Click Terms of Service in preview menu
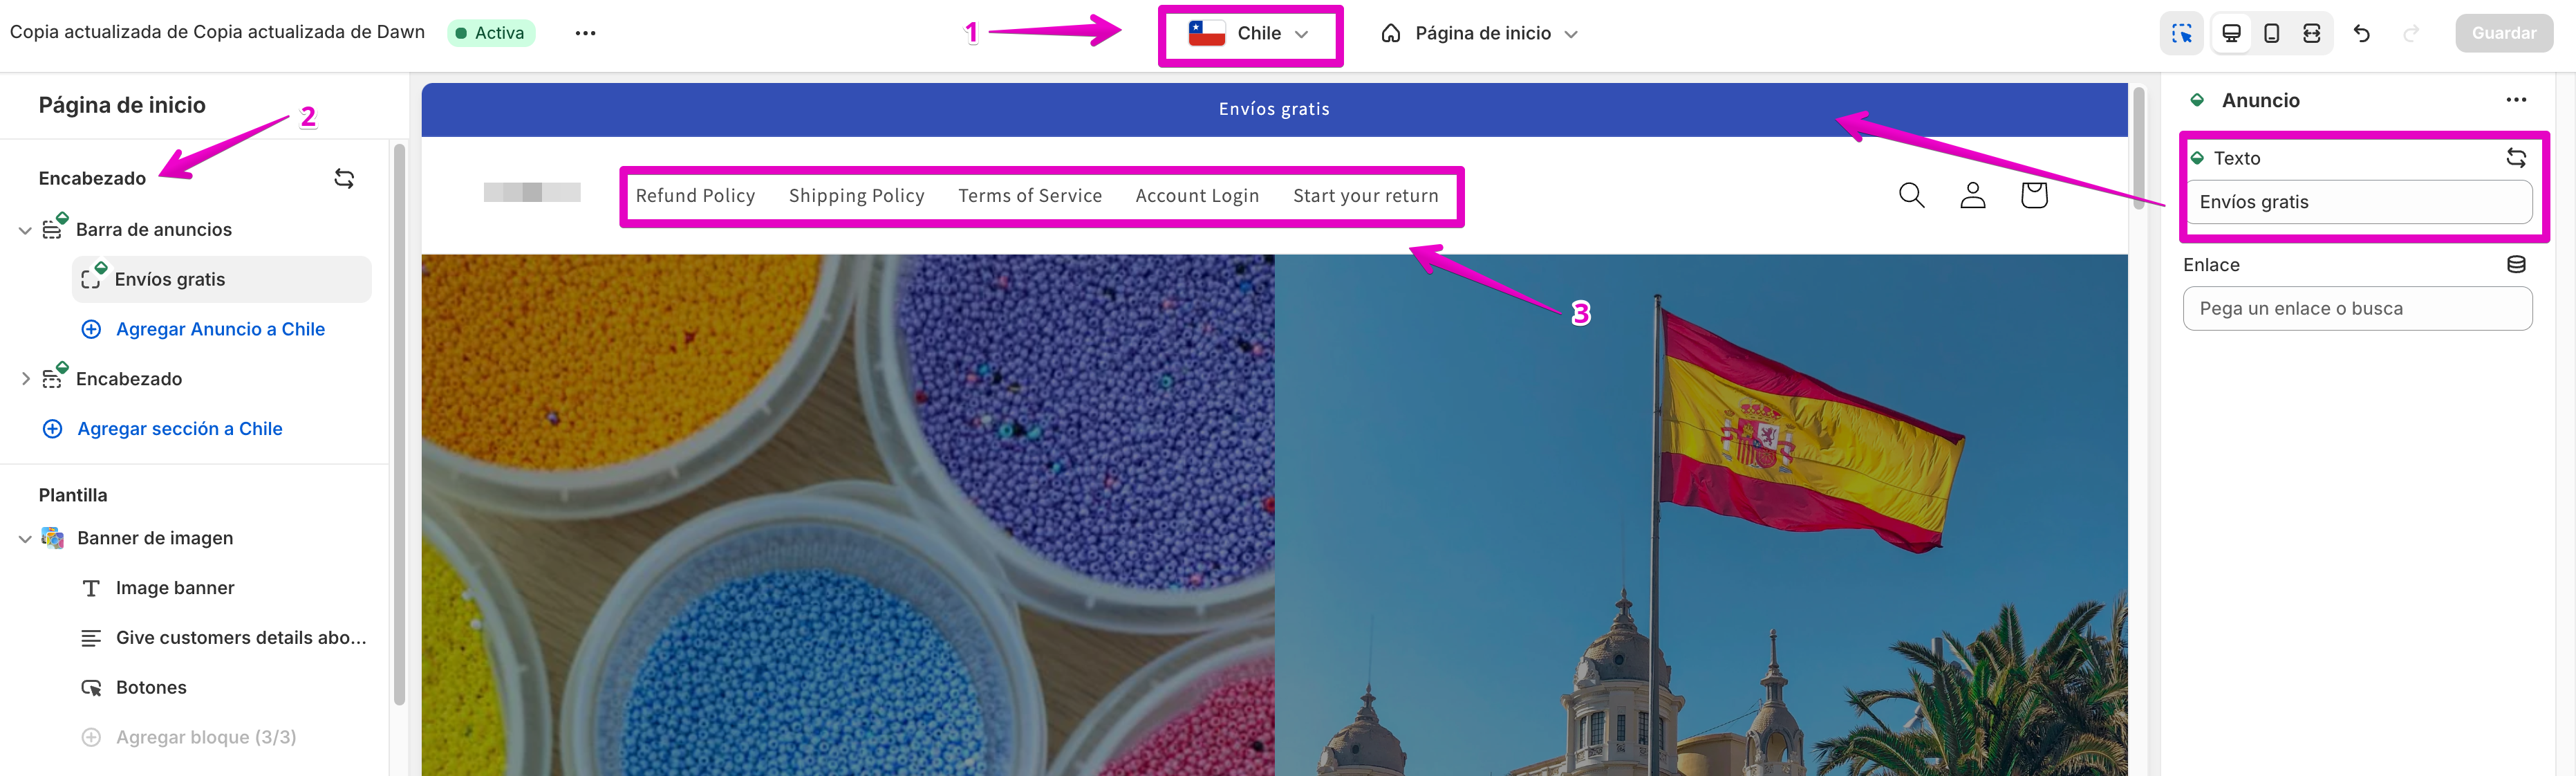Screen dimensions: 2576x776 1030,196
